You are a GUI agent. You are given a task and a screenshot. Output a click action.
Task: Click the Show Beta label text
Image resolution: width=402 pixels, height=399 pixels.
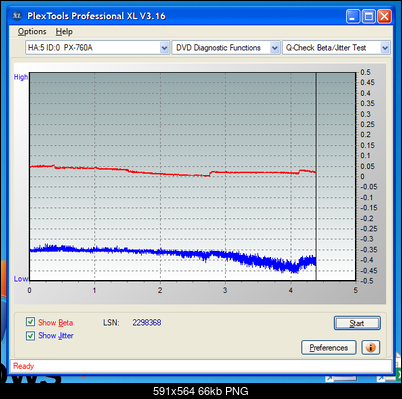click(x=55, y=323)
